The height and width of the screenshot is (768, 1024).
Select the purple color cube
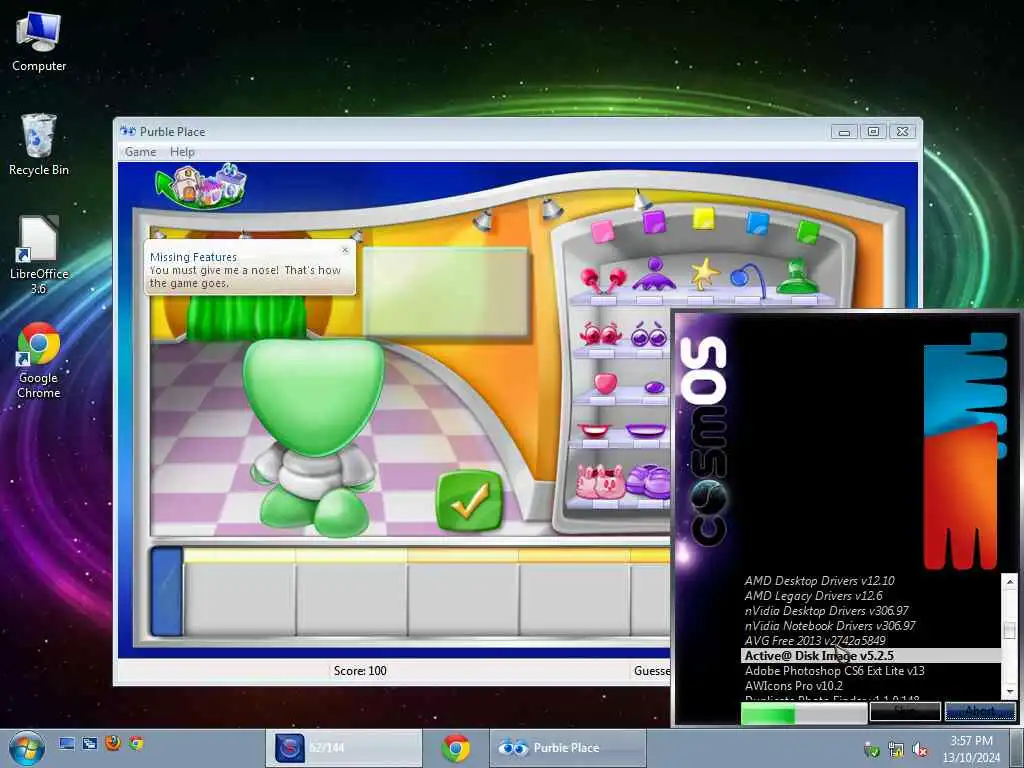(x=654, y=222)
